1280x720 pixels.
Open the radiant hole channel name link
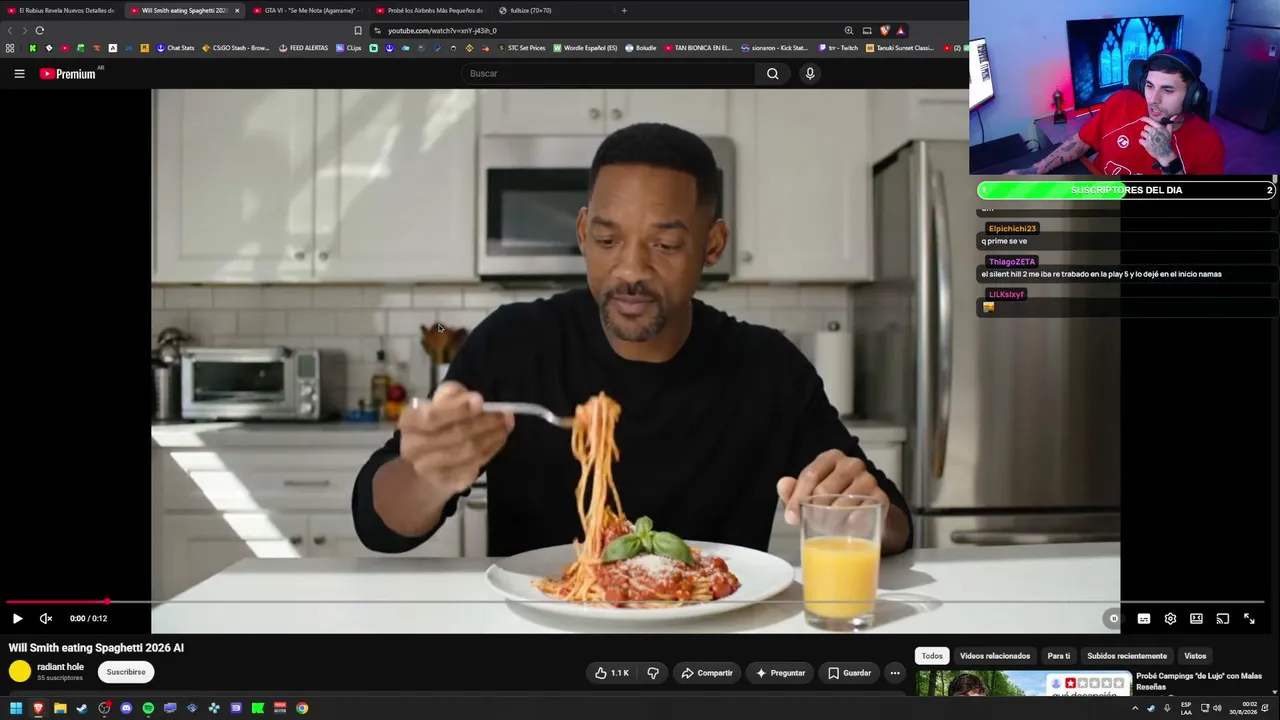tap(60, 667)
